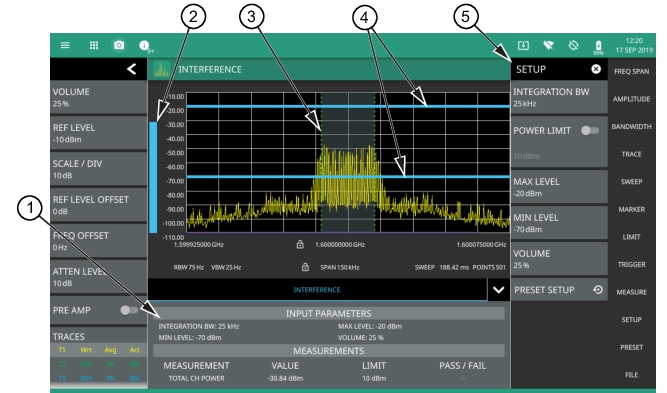This screenshot has width=667, height=393.
Task: Open the hamburger menu icon
Action: pos(65,45)
